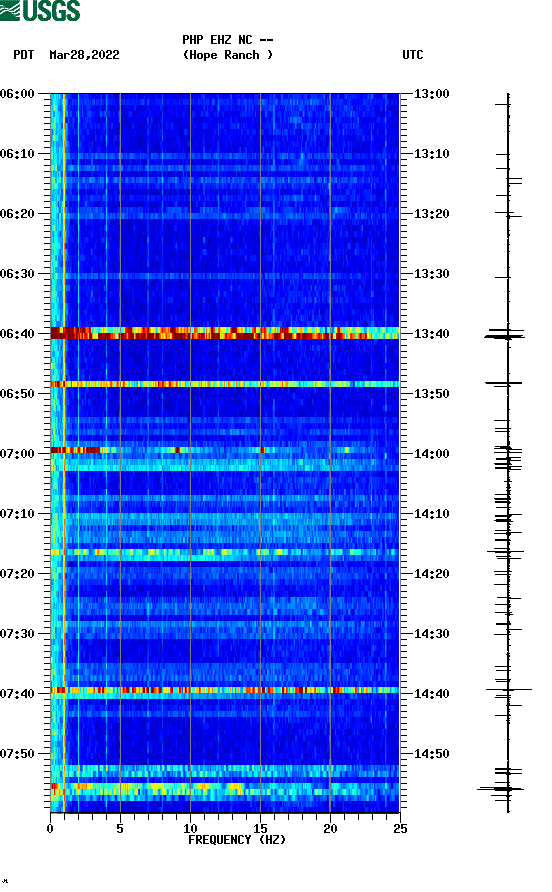
Task: Click the 14:00 UTC time label
Action: (x=431, y=454)
